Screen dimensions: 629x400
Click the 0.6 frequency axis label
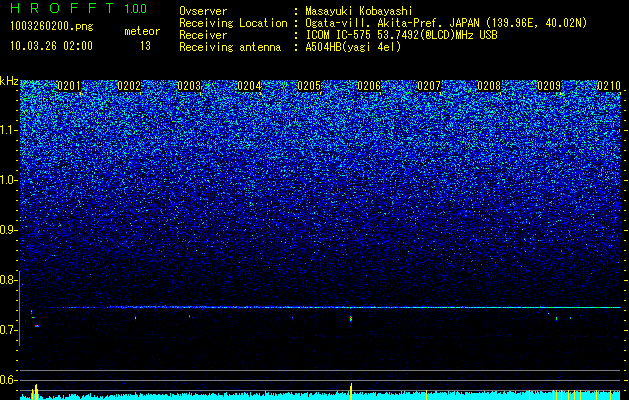(8, 380)
